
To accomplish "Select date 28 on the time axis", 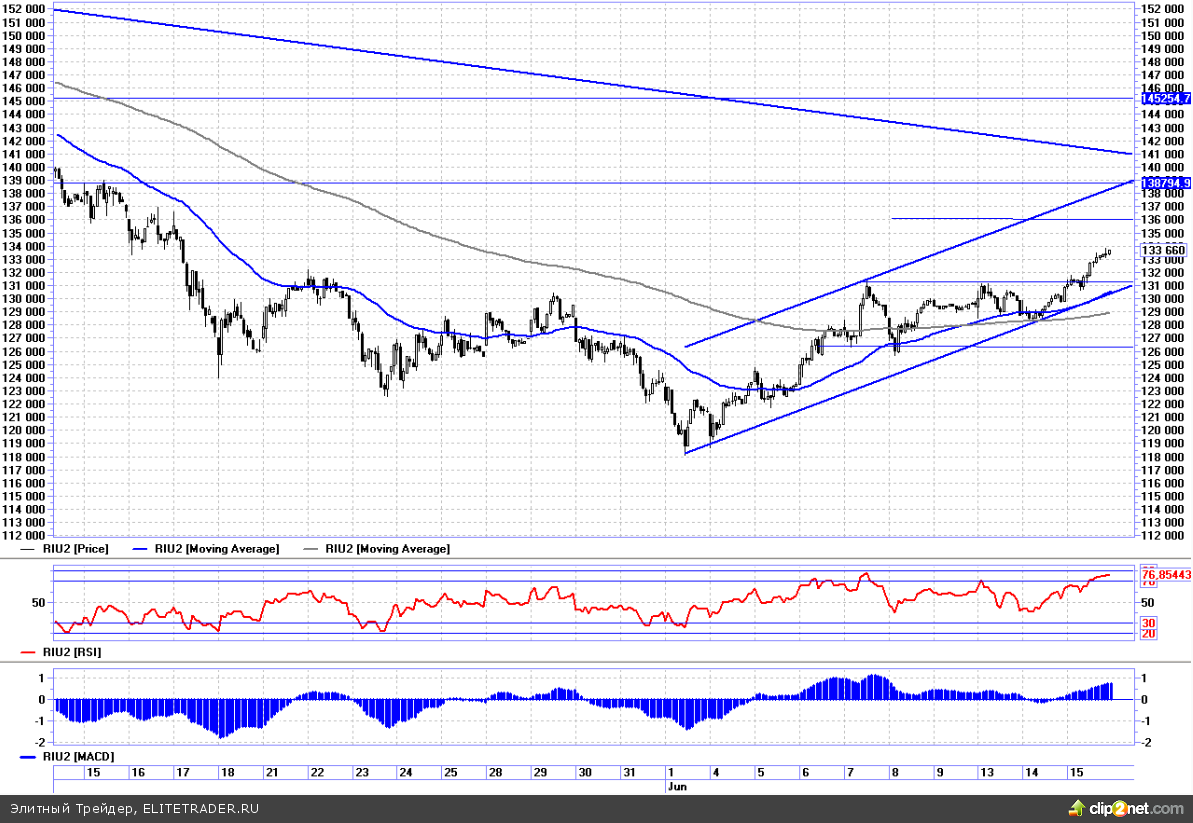I will tap(495, 773).
